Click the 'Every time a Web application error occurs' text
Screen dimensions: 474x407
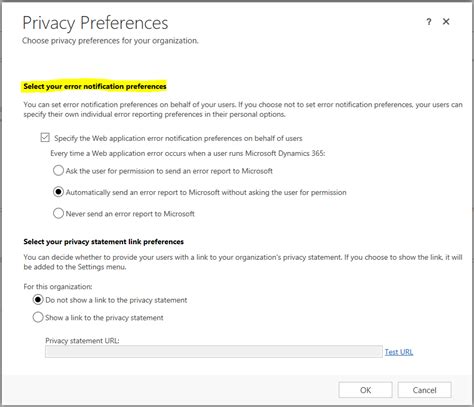(x=188, y=153)
